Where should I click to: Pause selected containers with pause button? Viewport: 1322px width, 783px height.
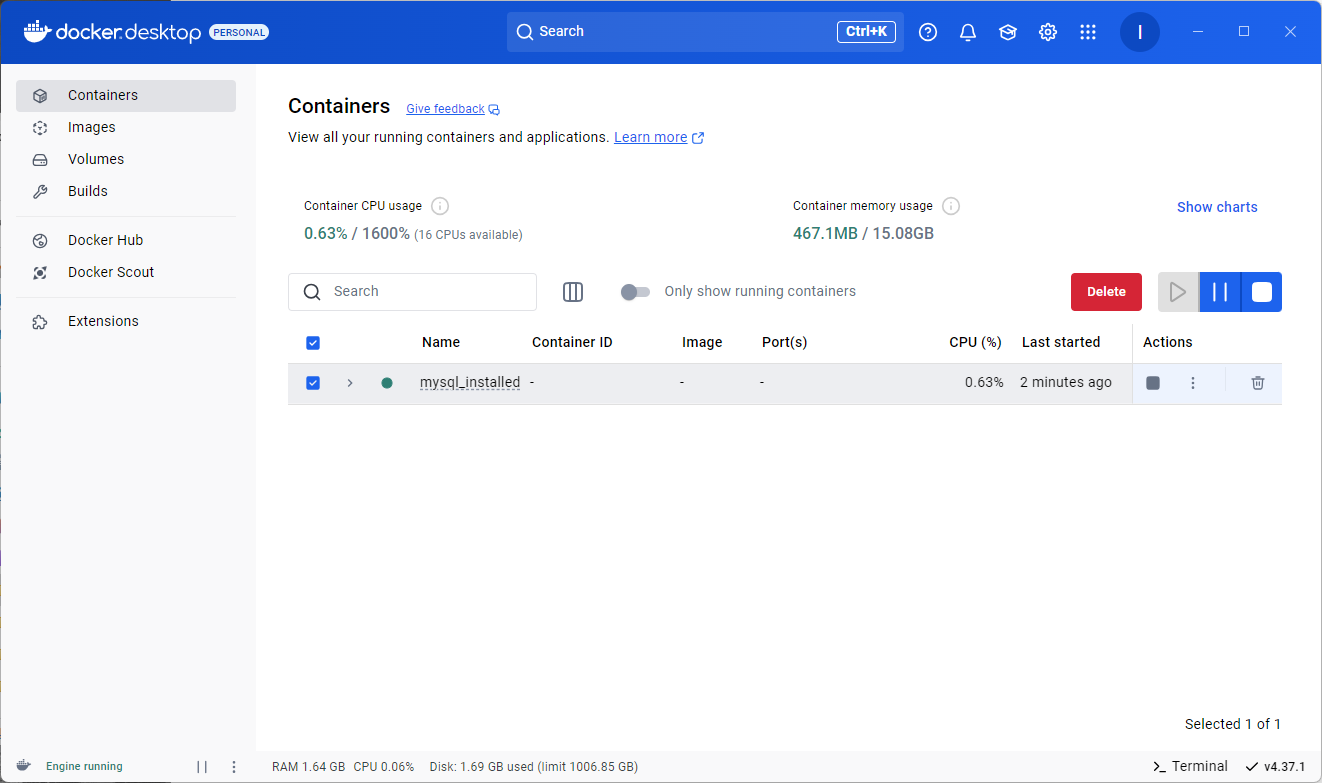(x=1220, y=292)
